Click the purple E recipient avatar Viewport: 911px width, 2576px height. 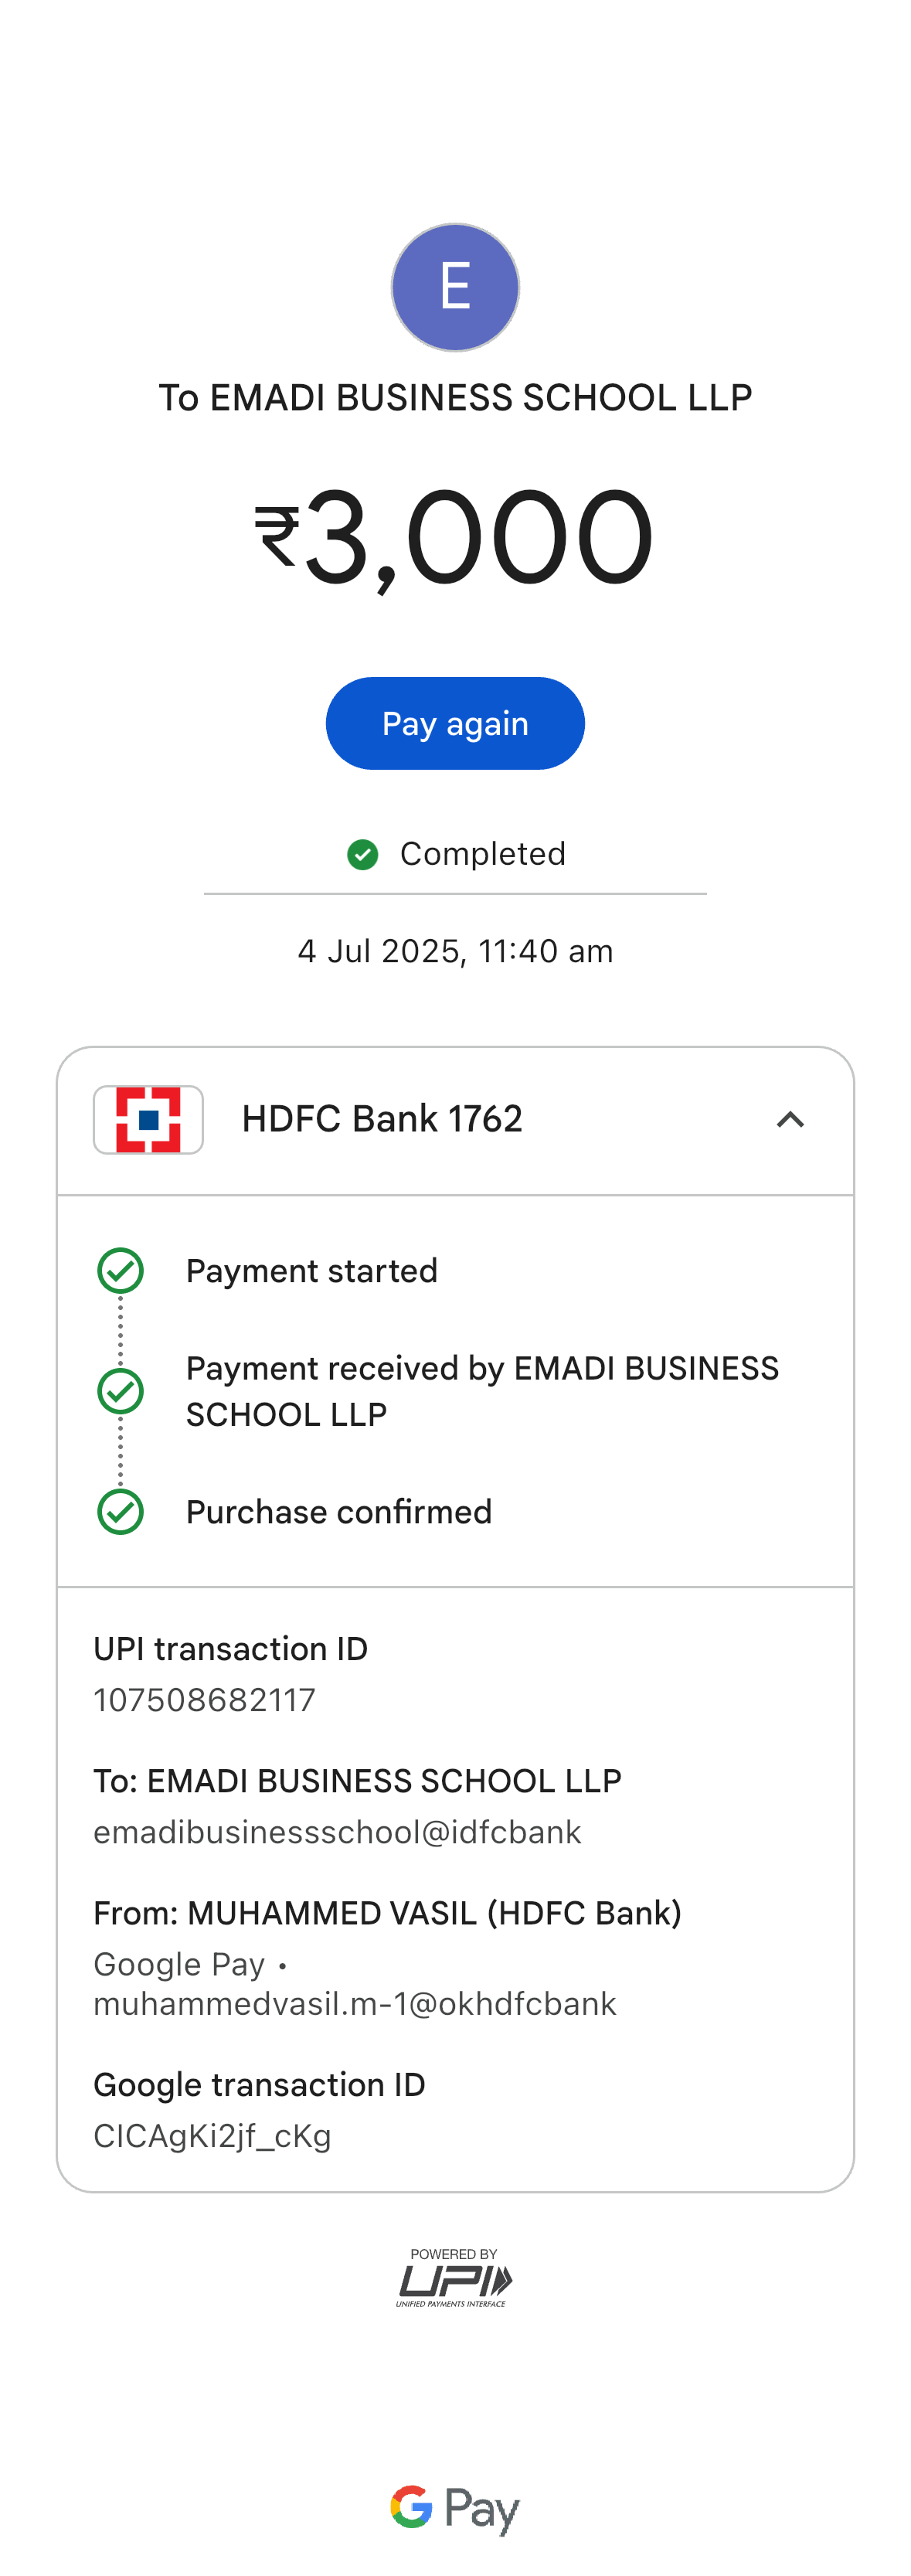pos(455,287)
